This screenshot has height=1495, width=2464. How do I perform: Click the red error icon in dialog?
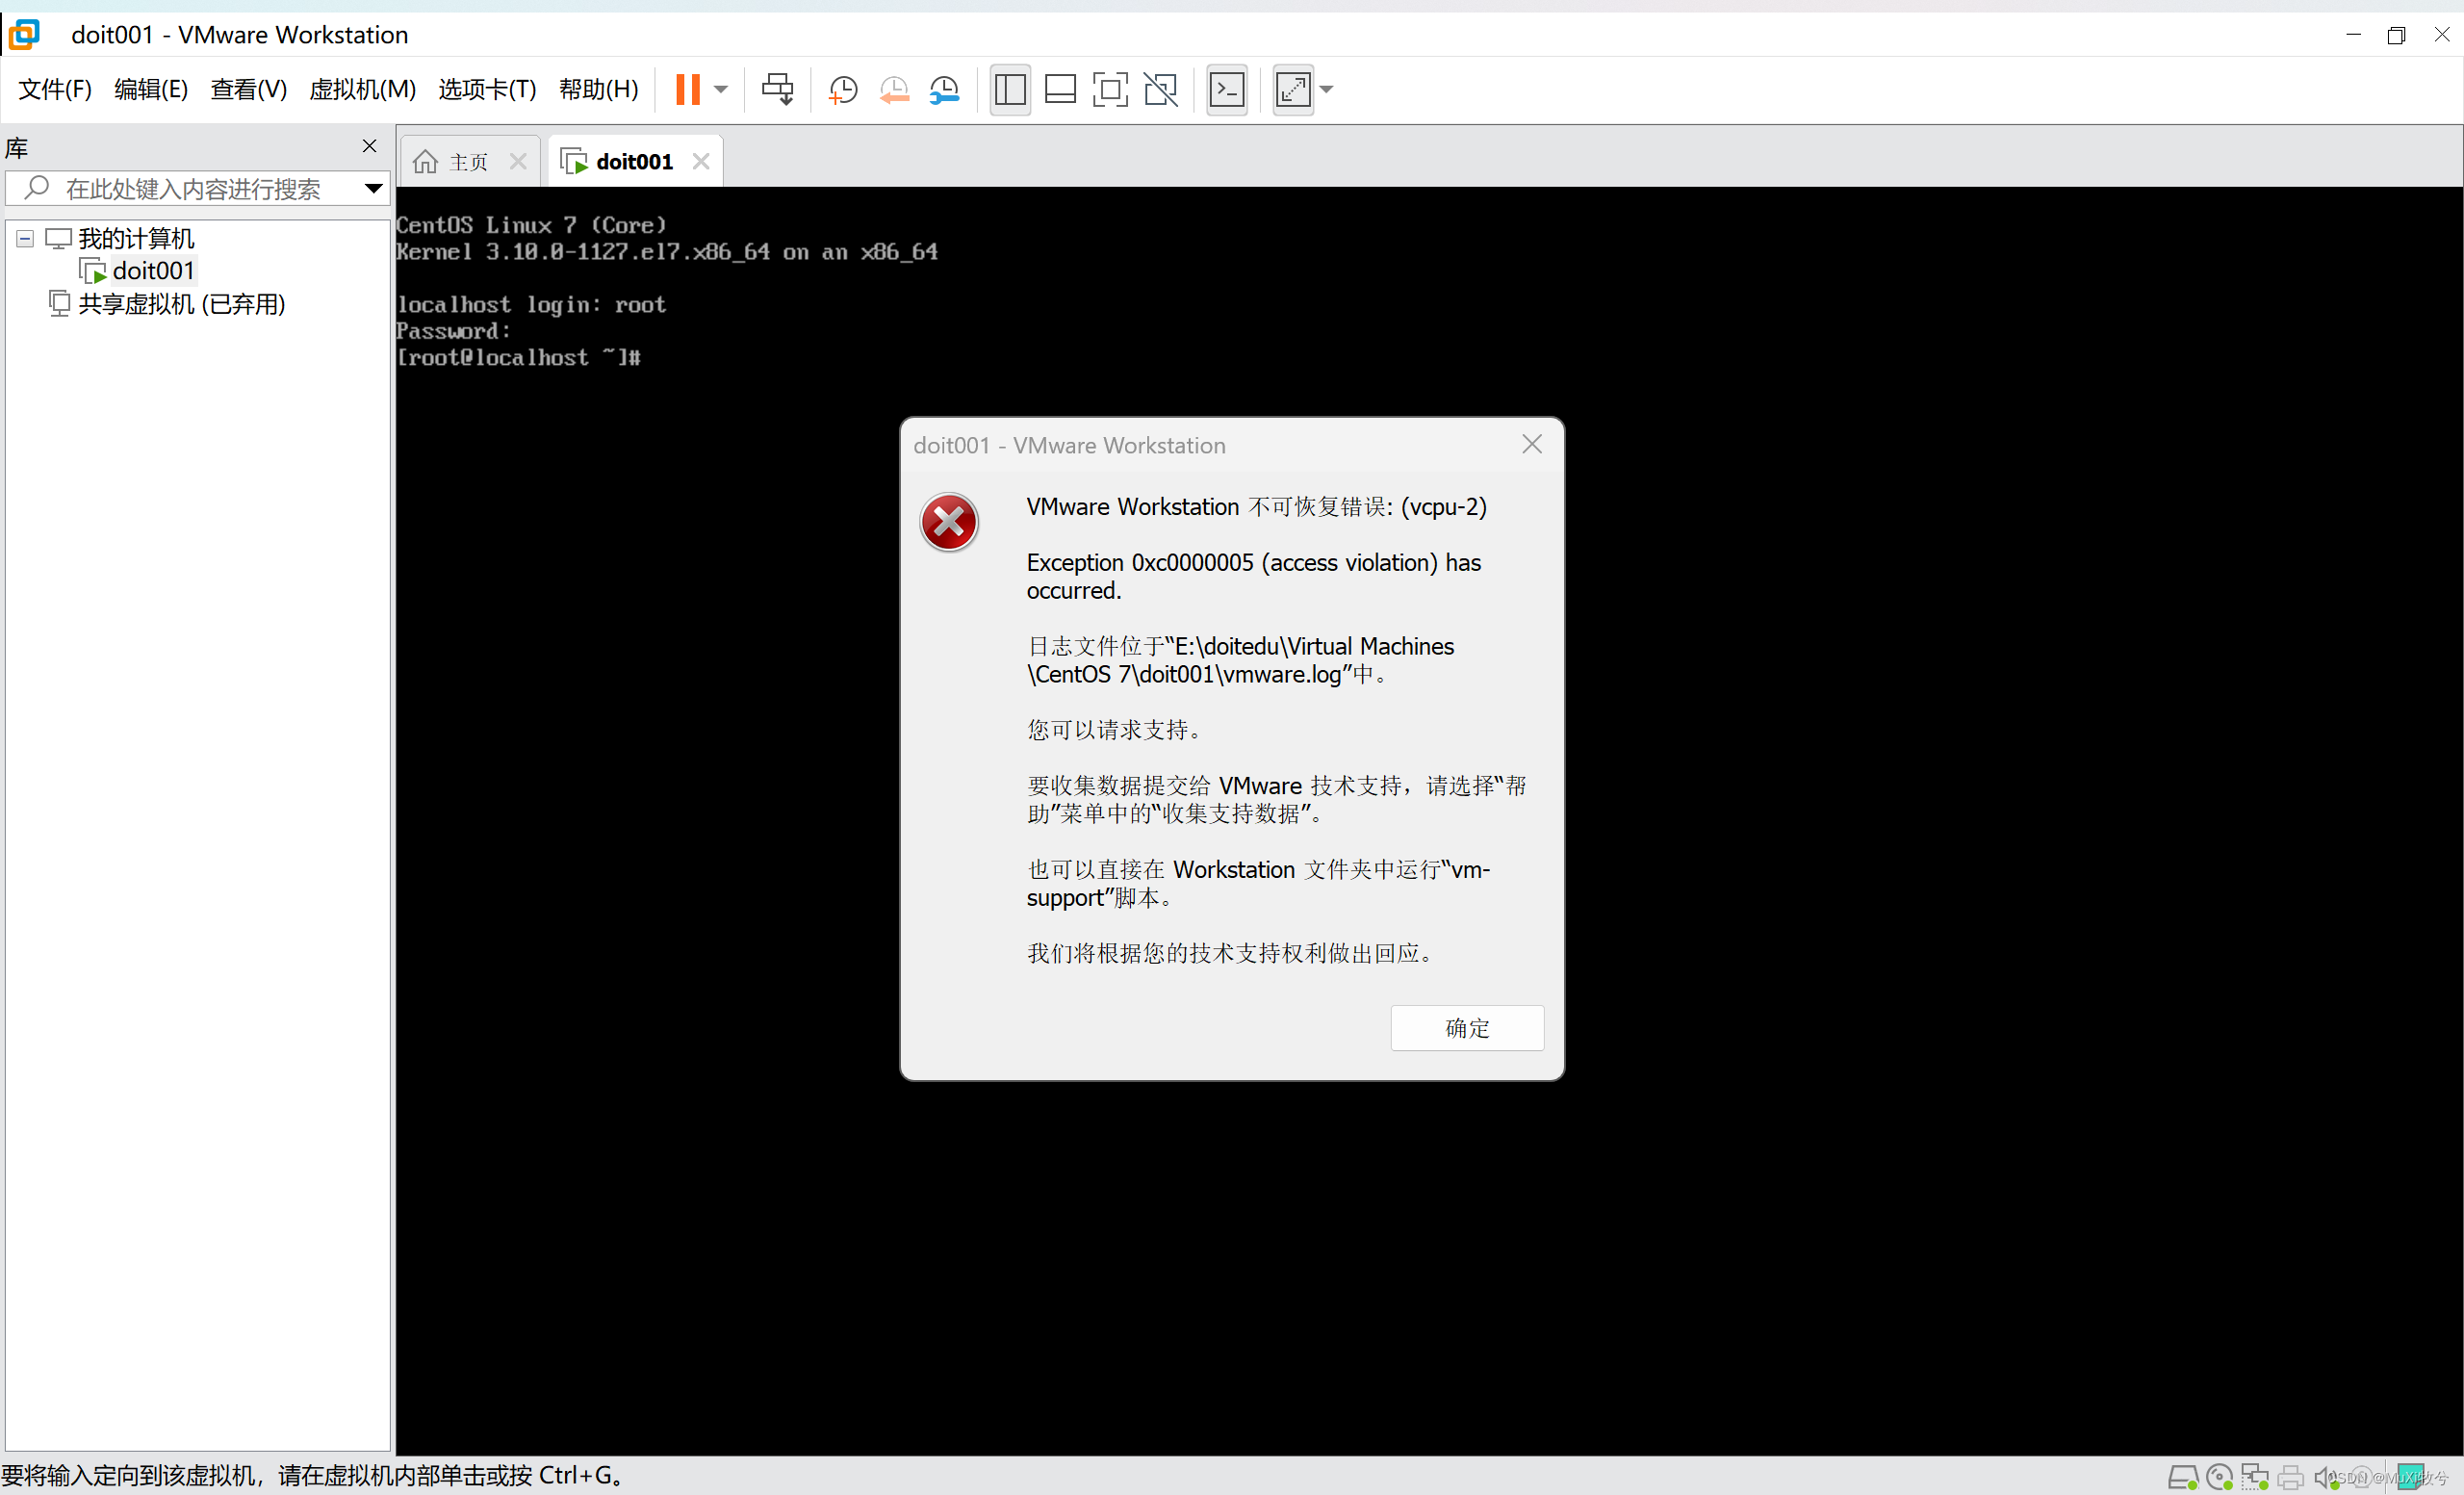[x=948, y=522]
